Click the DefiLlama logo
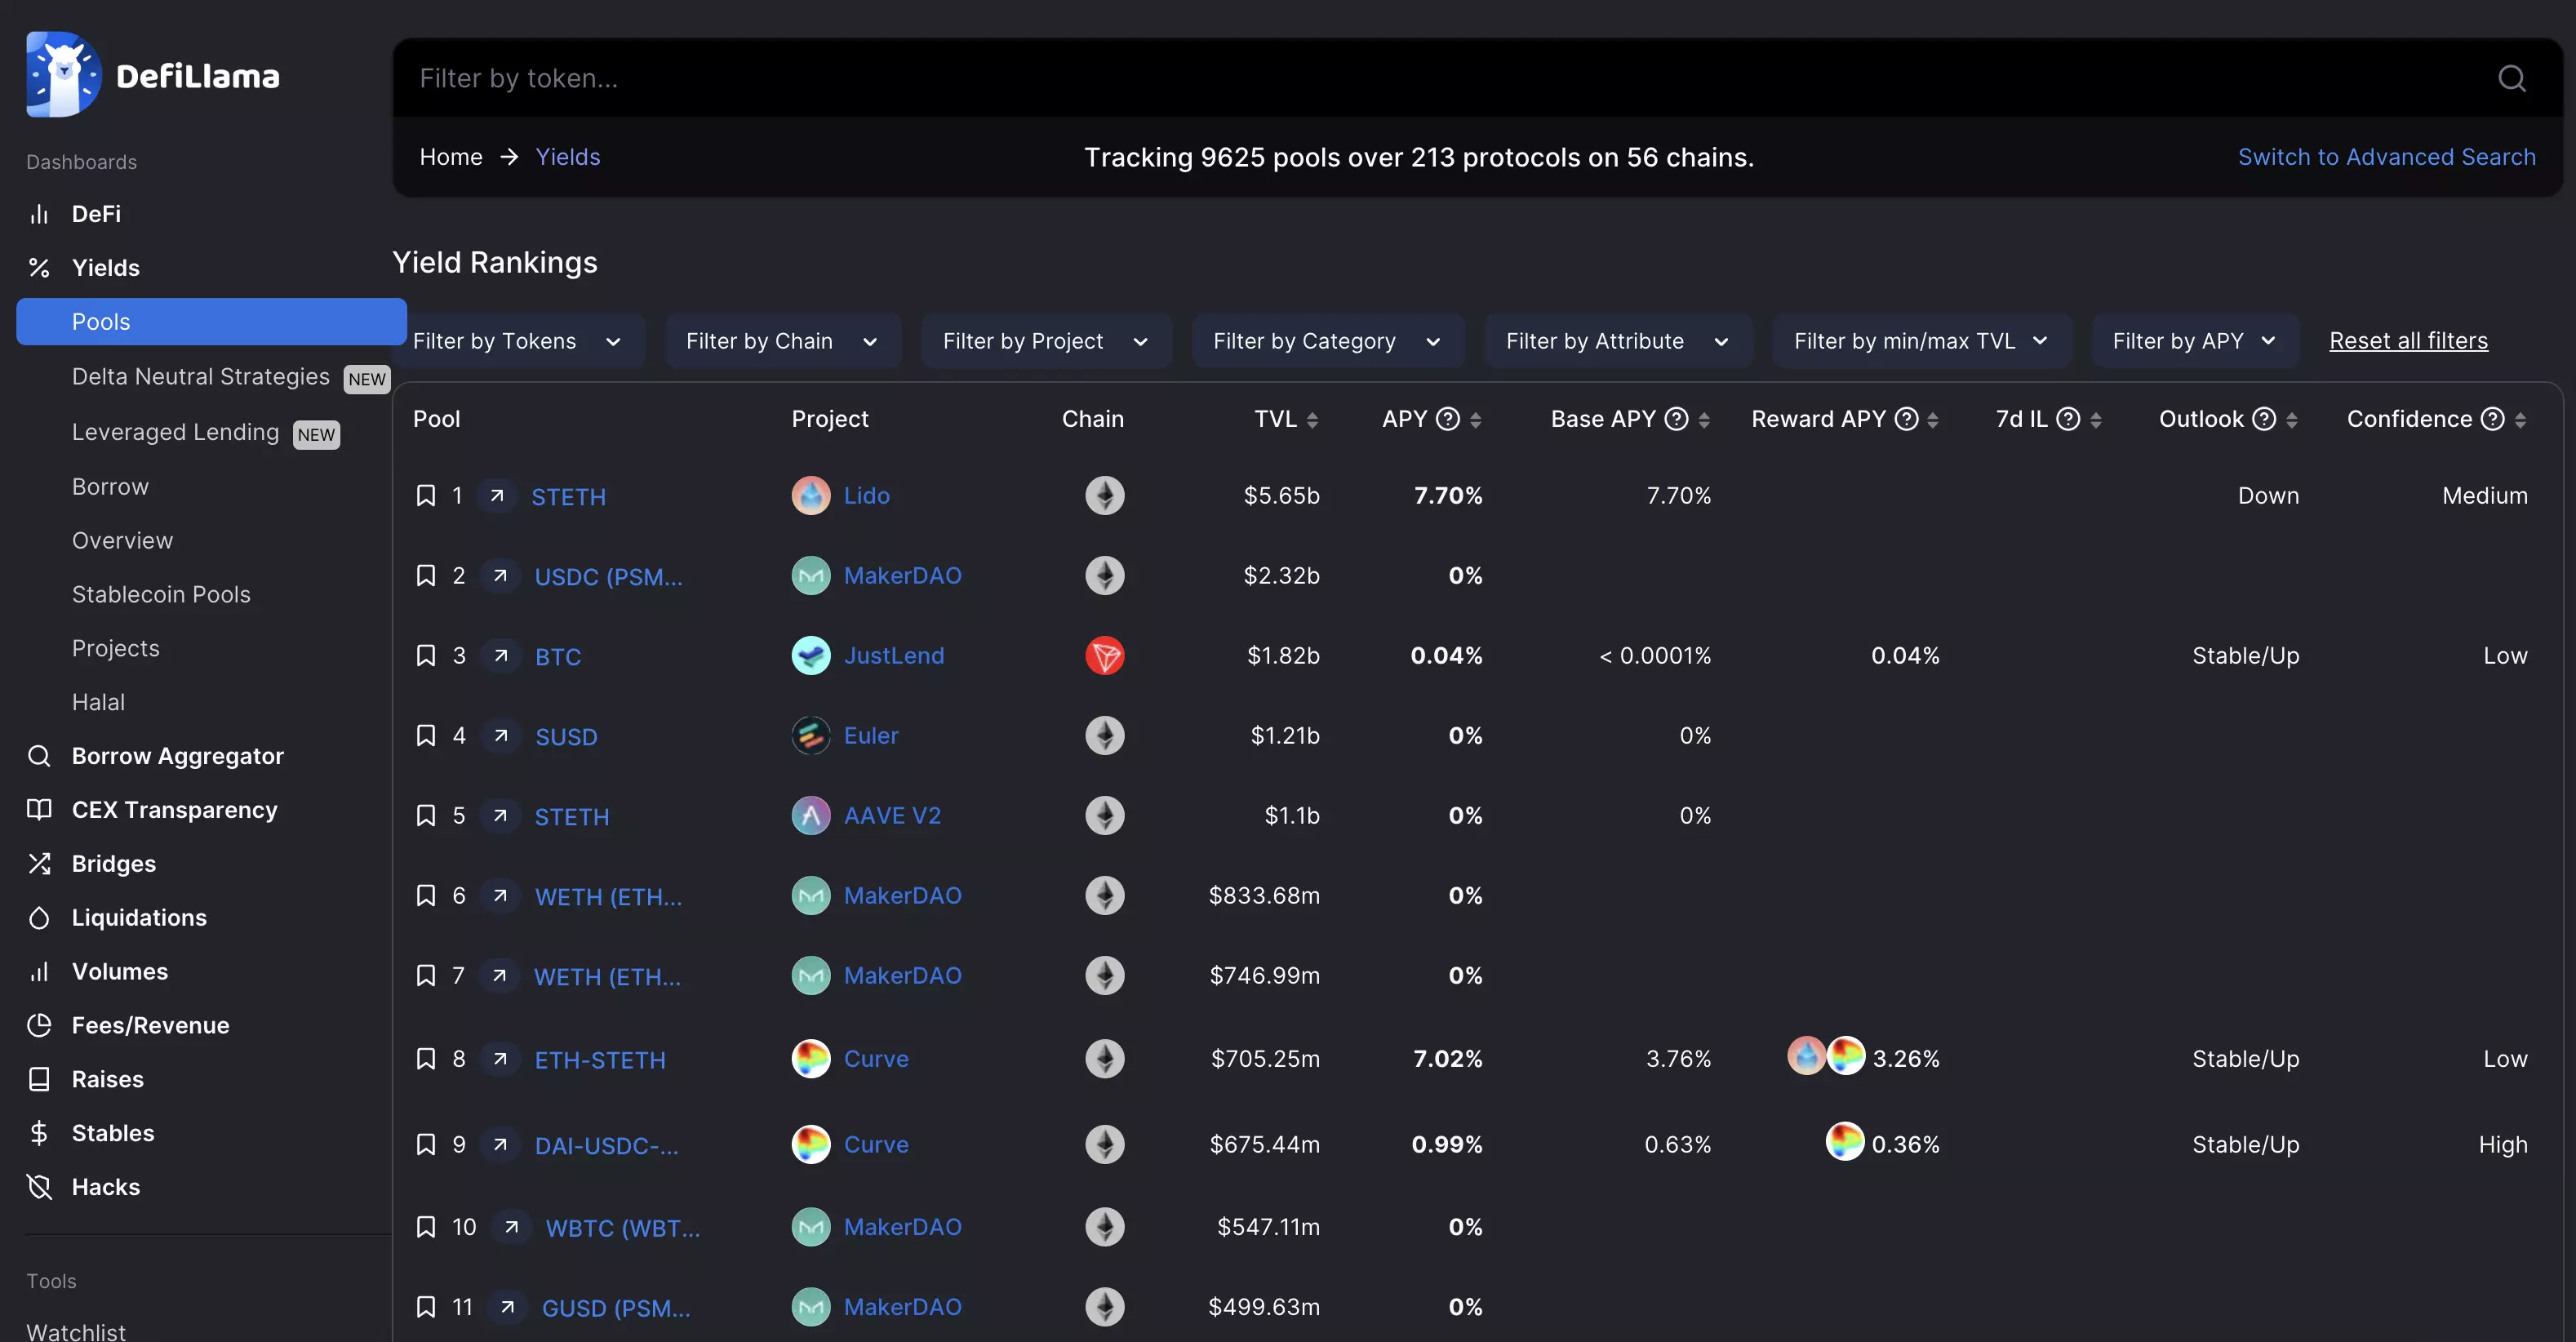Screen dimensions: 2576x1342 [153, 75]
